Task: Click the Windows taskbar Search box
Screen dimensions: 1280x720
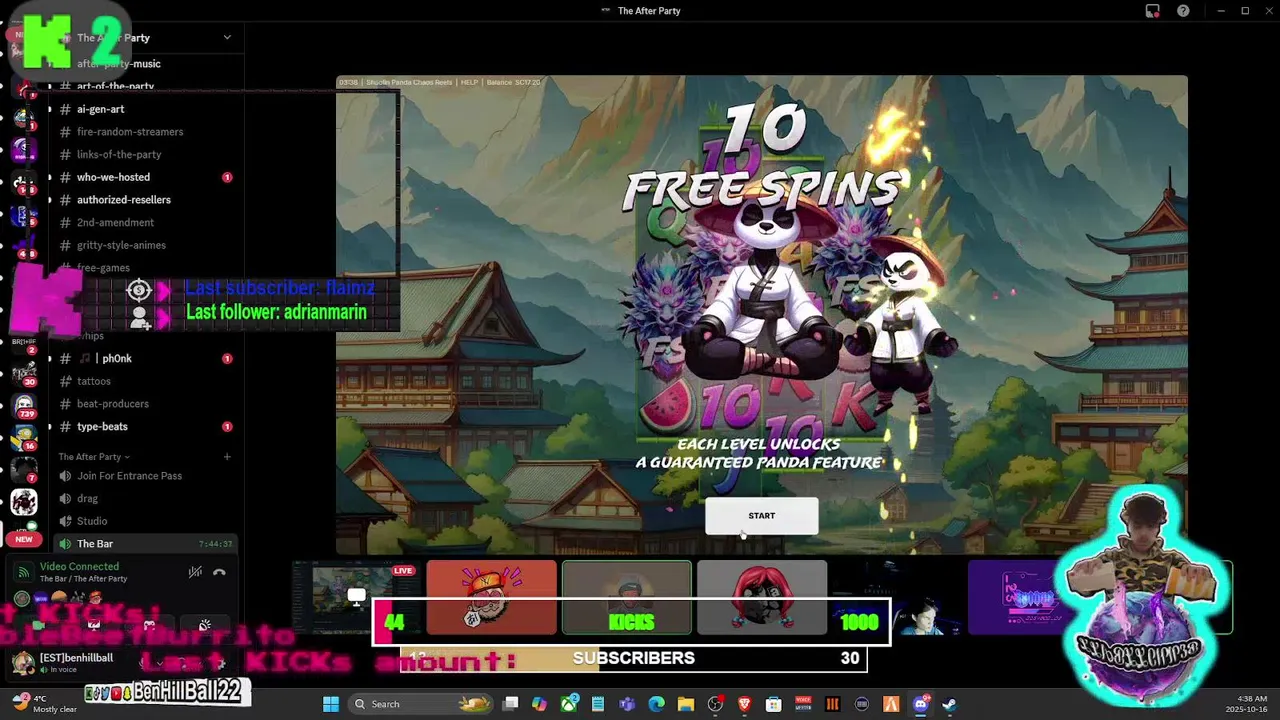Action: pyautogui.click(x=421, y=704)
